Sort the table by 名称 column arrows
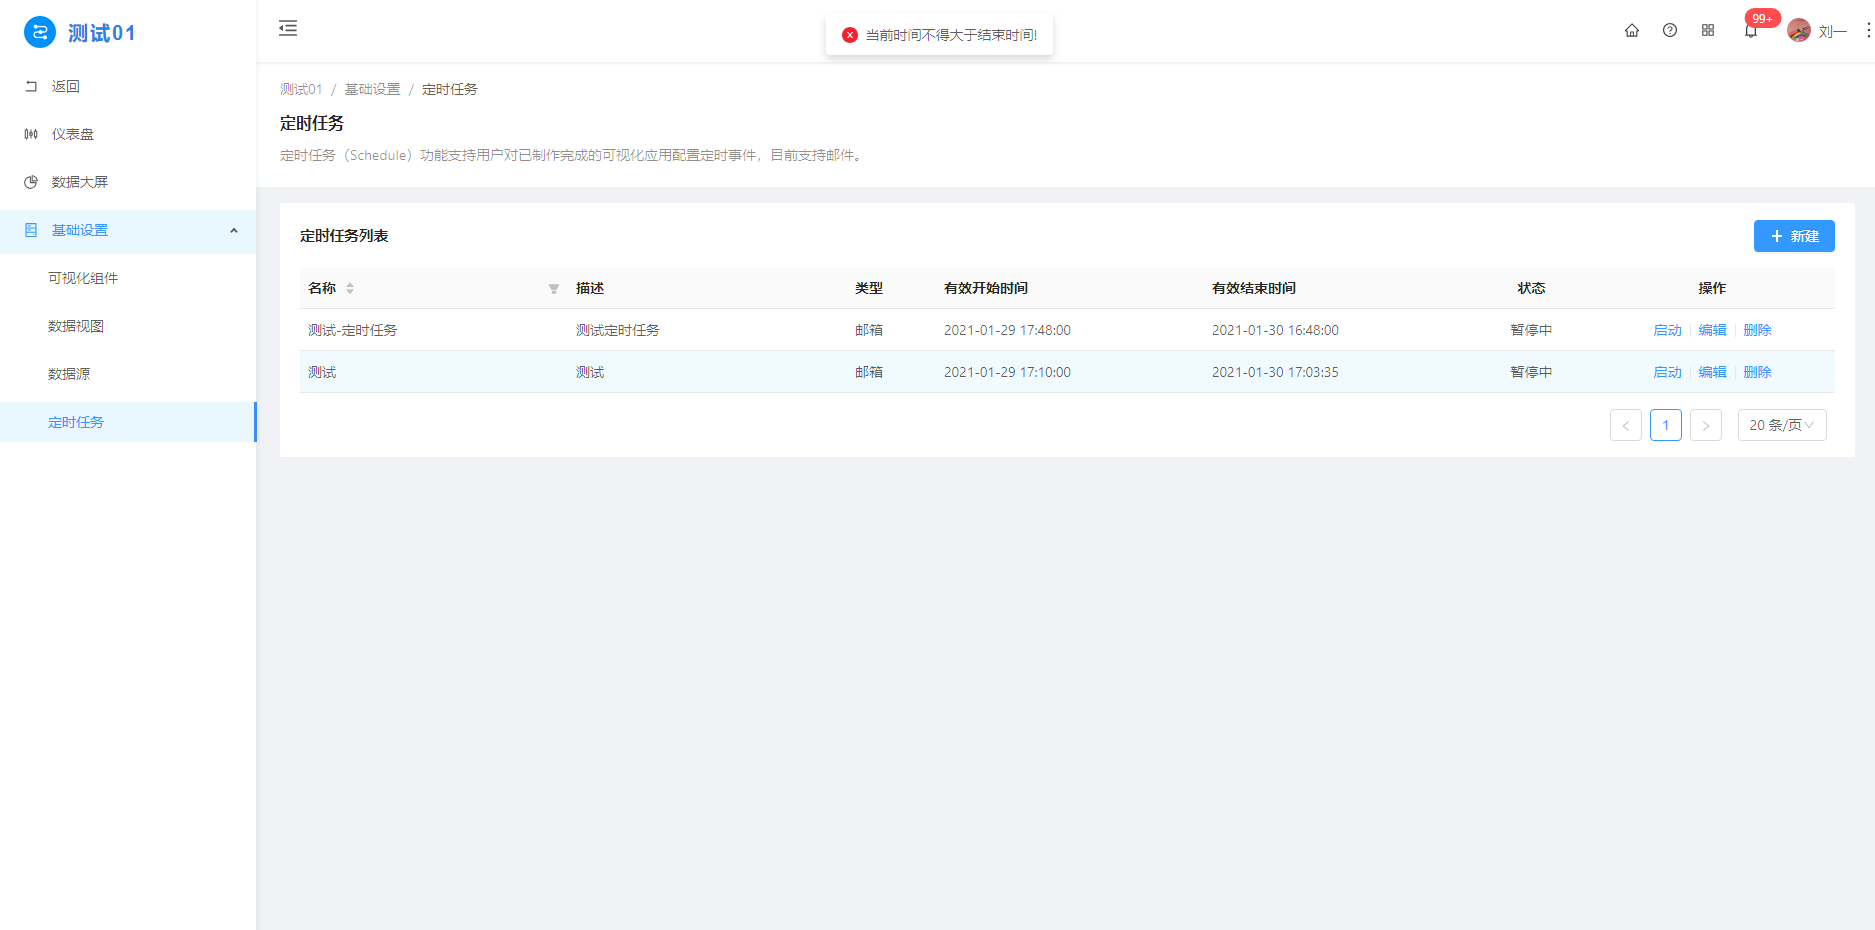The image size is (1875, 930). coord(350,288)
